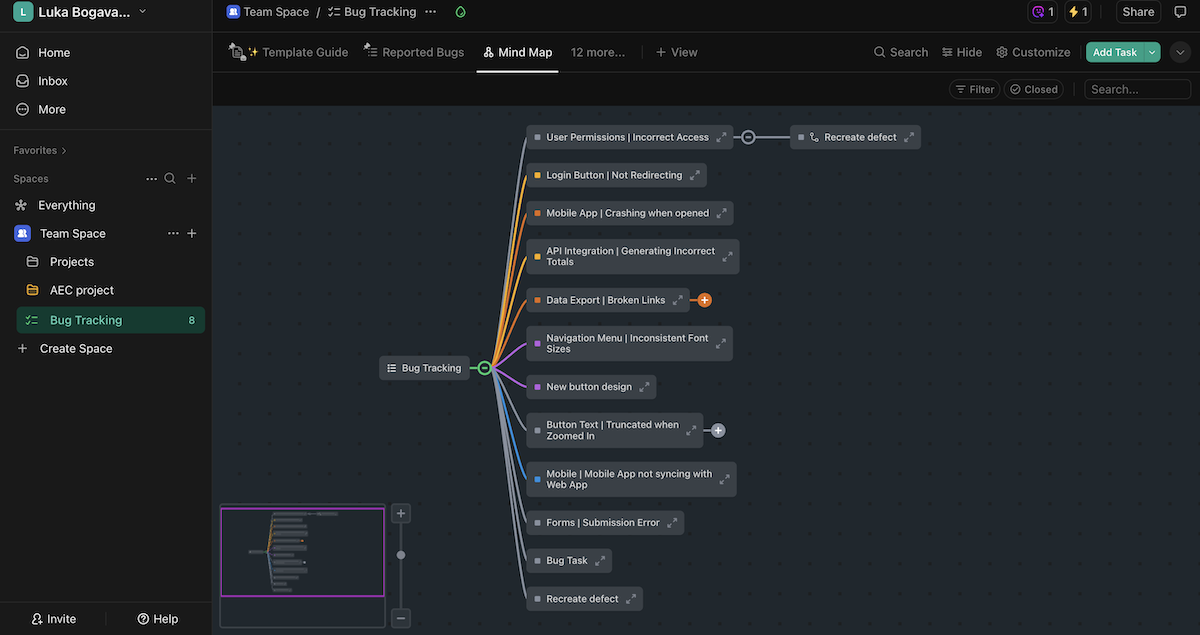The image size is (1200, 635).
Task: Zoom out using the minus control
Action: [x=400, y=618]
